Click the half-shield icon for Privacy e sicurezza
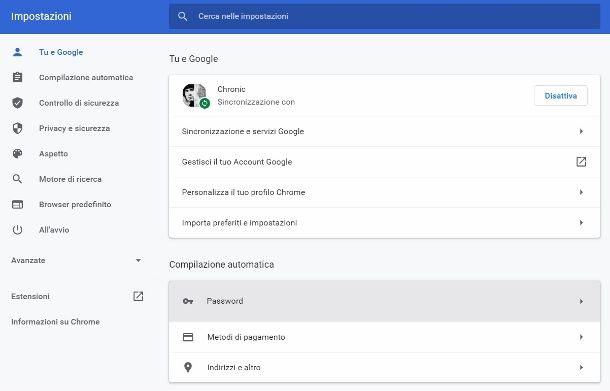Image resolution: width=610 pixels, height=391 pixels. (x=17, y=128)
